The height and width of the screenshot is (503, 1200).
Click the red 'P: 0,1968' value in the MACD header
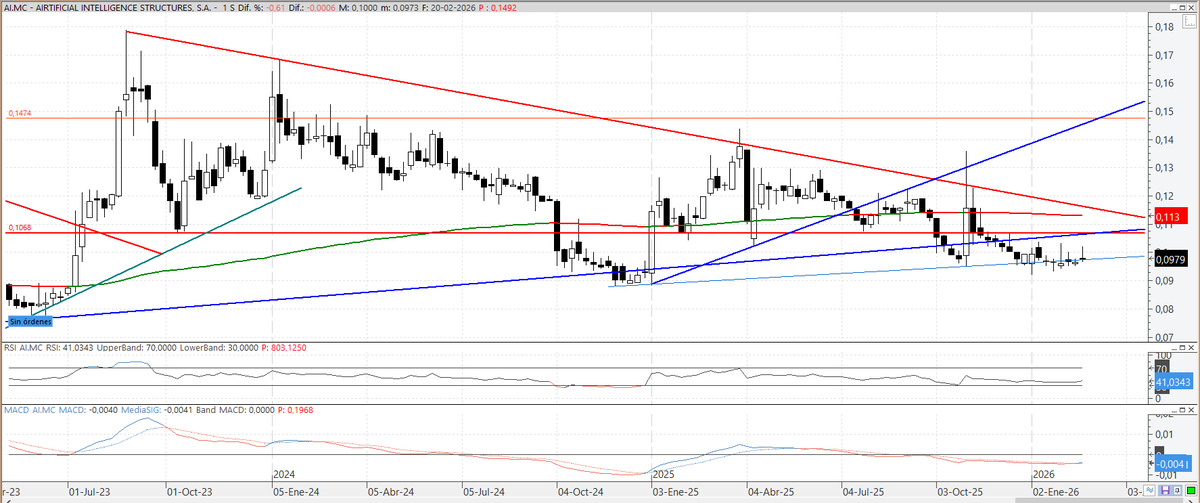[295, 410]
